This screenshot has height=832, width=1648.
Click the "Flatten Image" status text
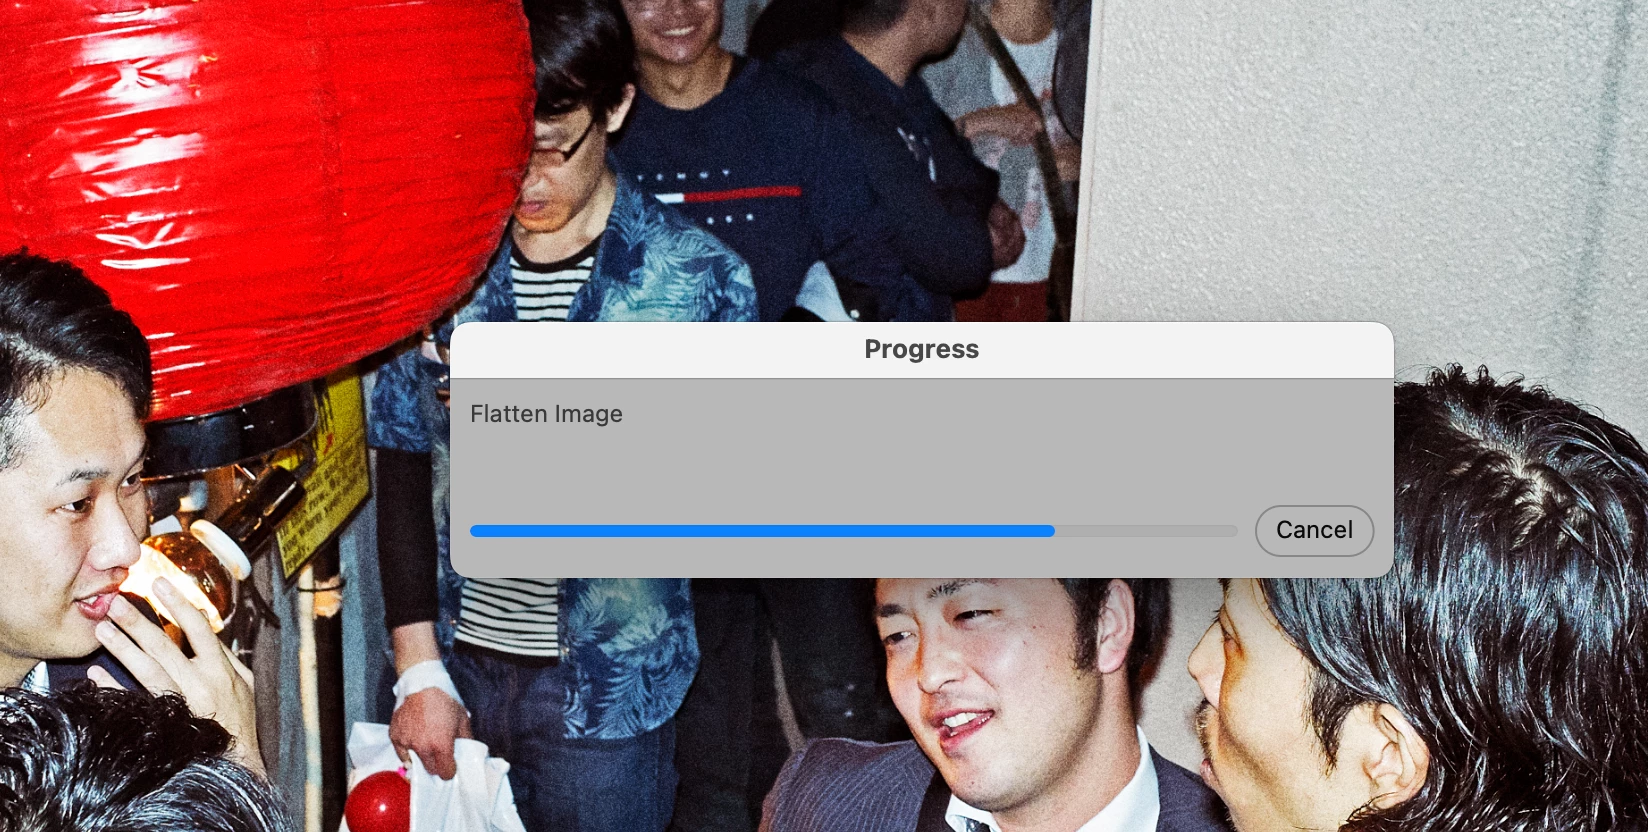(546, 414)
